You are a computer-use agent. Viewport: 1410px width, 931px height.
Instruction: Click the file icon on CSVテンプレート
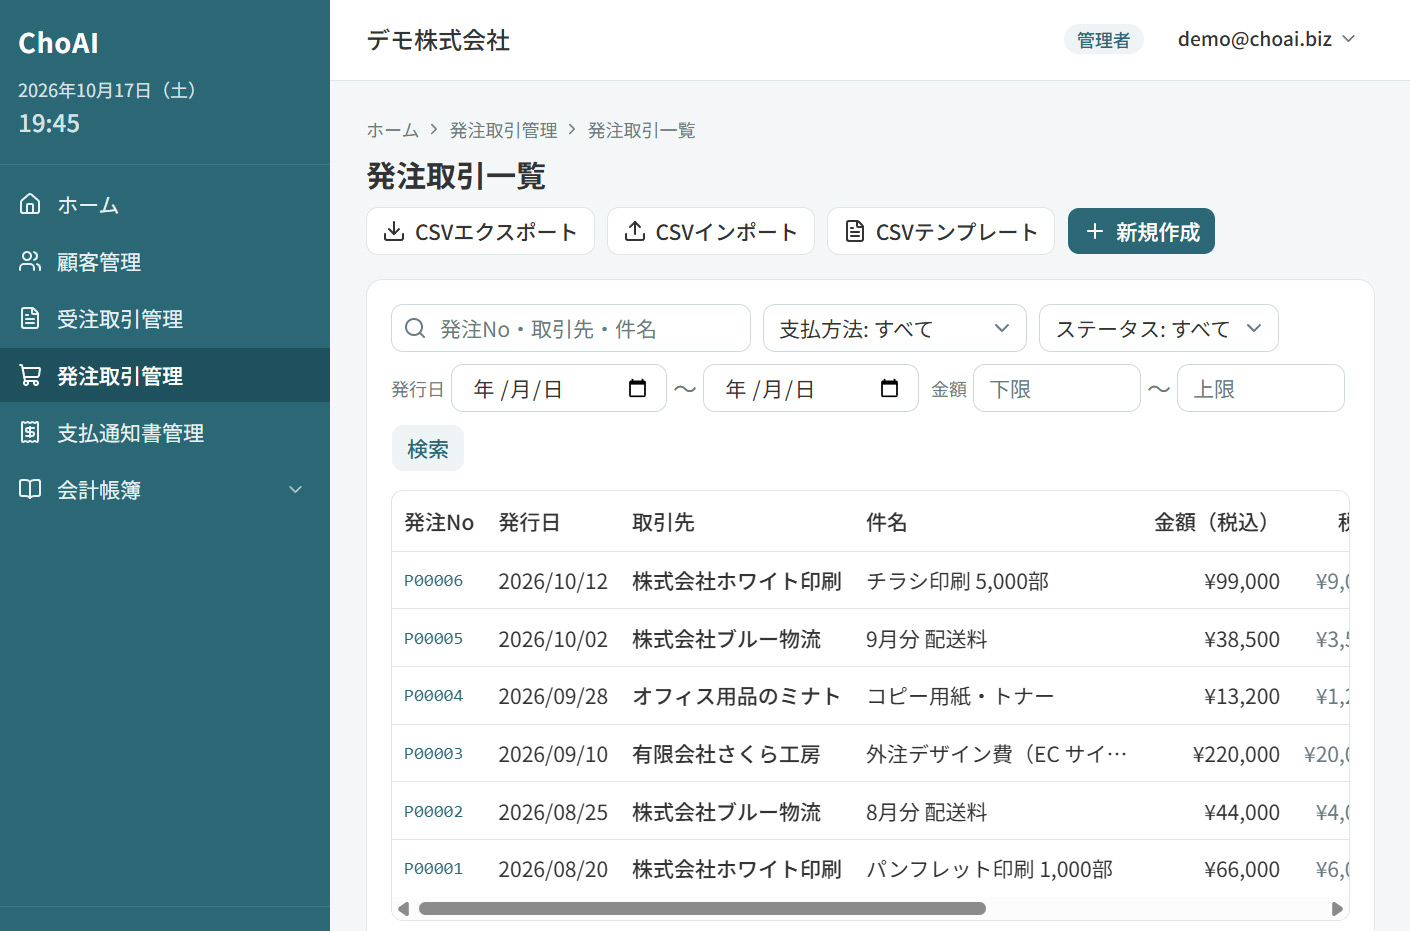(854, 231)
